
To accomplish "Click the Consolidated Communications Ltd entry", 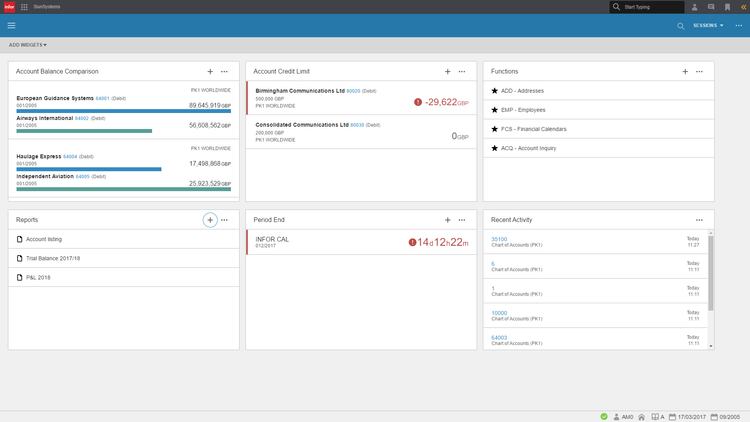I will (x=362, y=132).
